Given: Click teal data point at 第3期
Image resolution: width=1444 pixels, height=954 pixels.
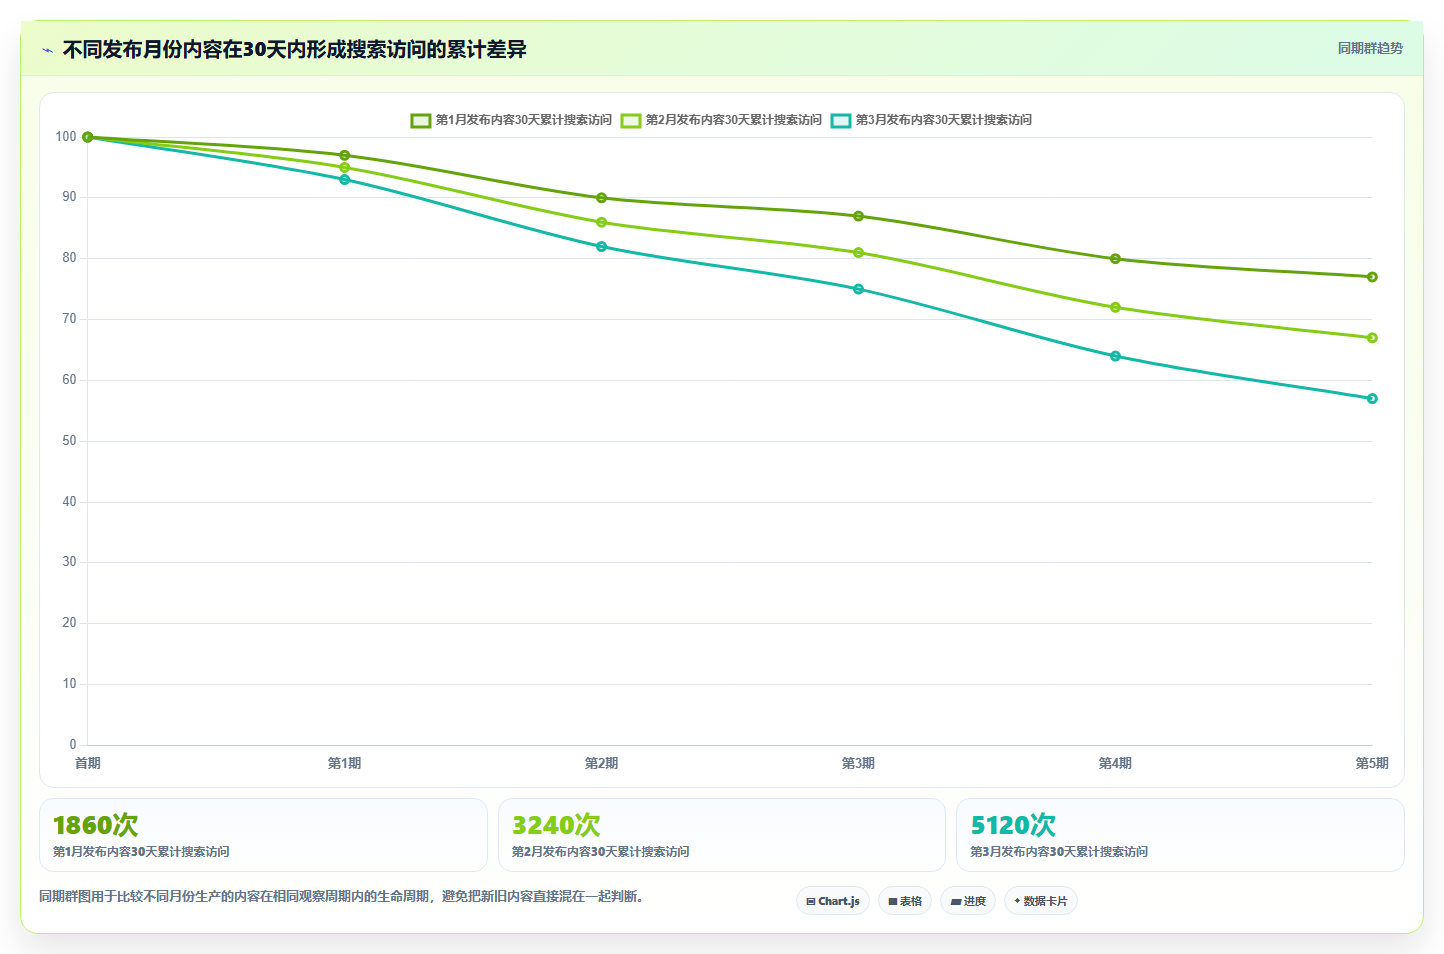Looking at the screenshot, I should [x=859, y=289].
